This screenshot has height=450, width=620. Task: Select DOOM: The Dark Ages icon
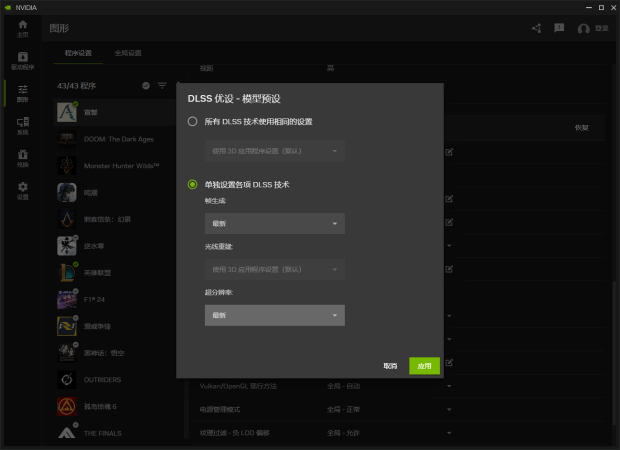(67, 139)
